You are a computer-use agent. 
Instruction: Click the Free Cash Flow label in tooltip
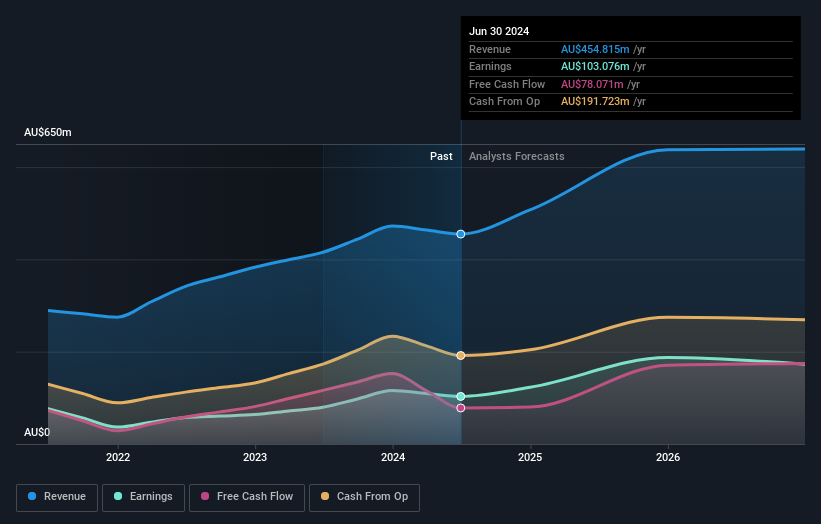(507, 84)
